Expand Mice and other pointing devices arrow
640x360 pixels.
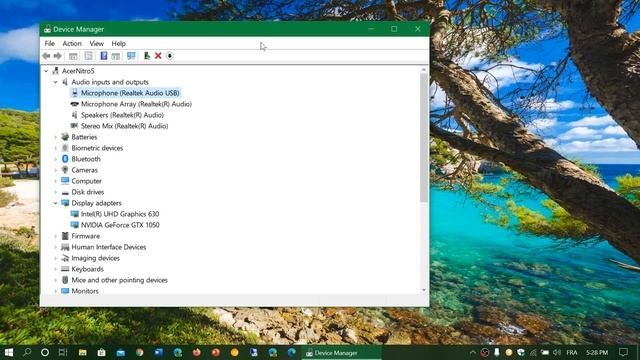coord(56,280)
